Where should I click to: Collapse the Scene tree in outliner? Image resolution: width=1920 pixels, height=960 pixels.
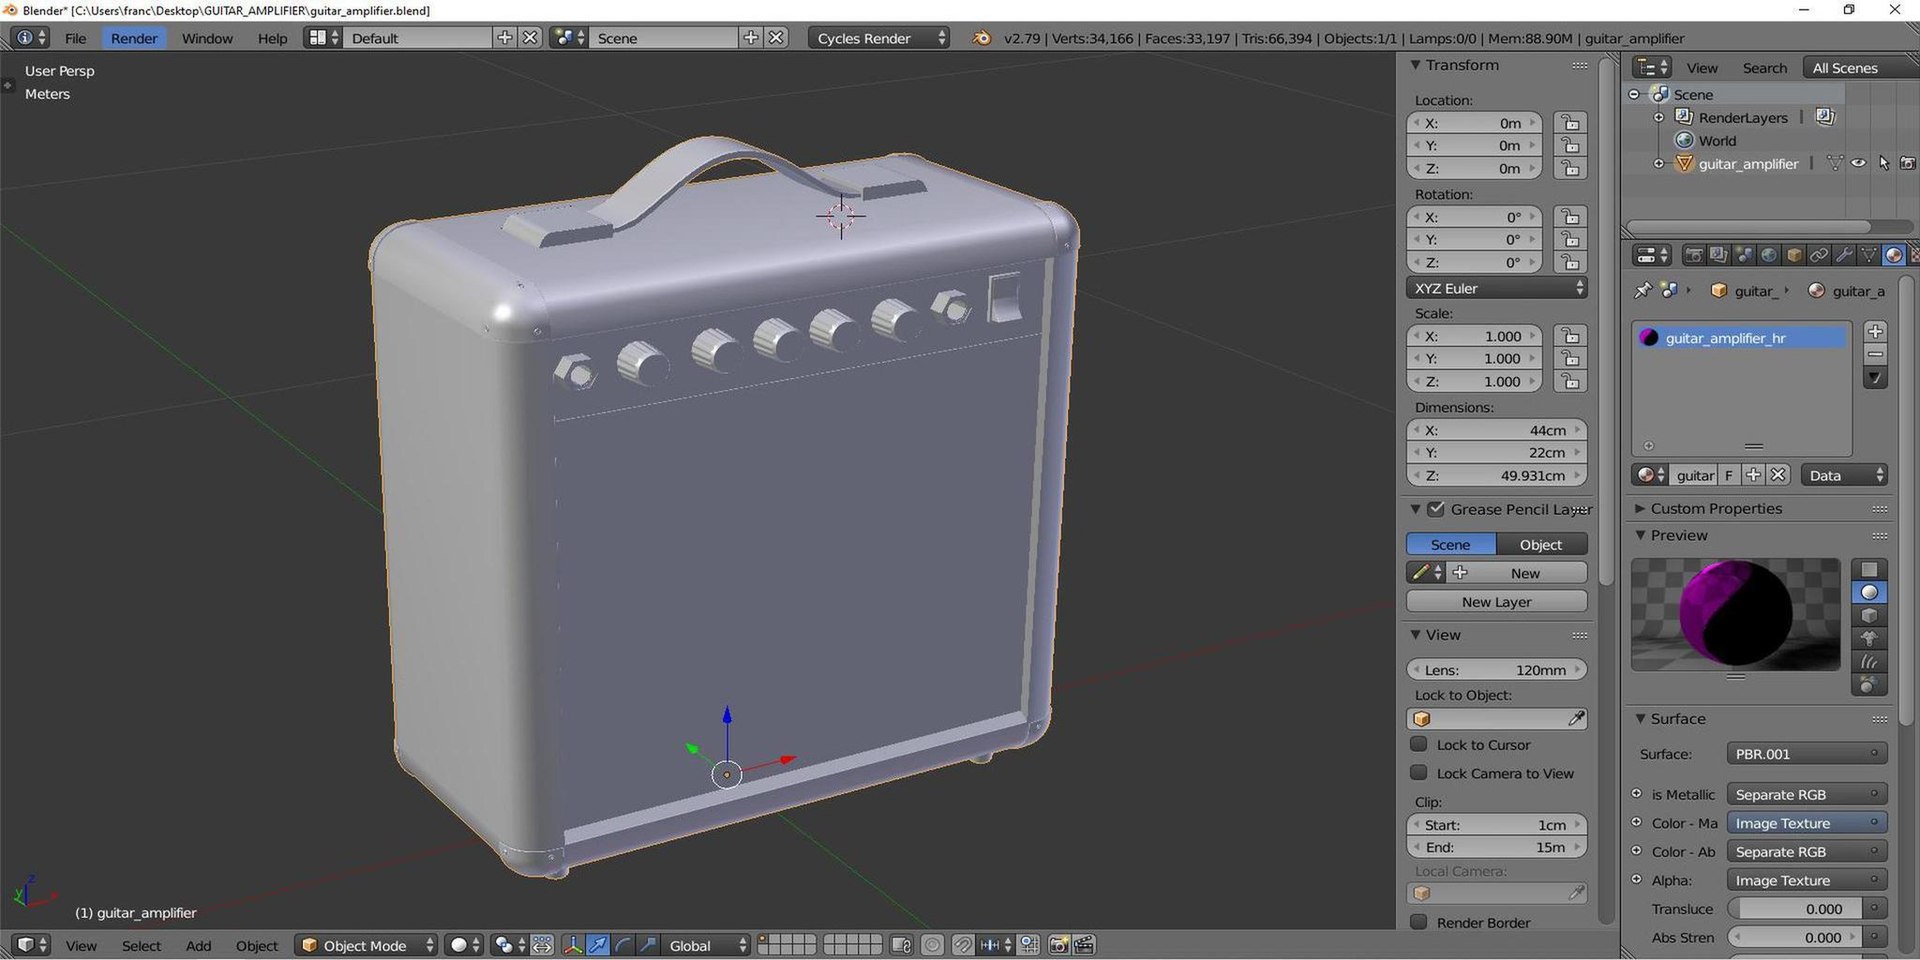click(x=1635, y=94)
